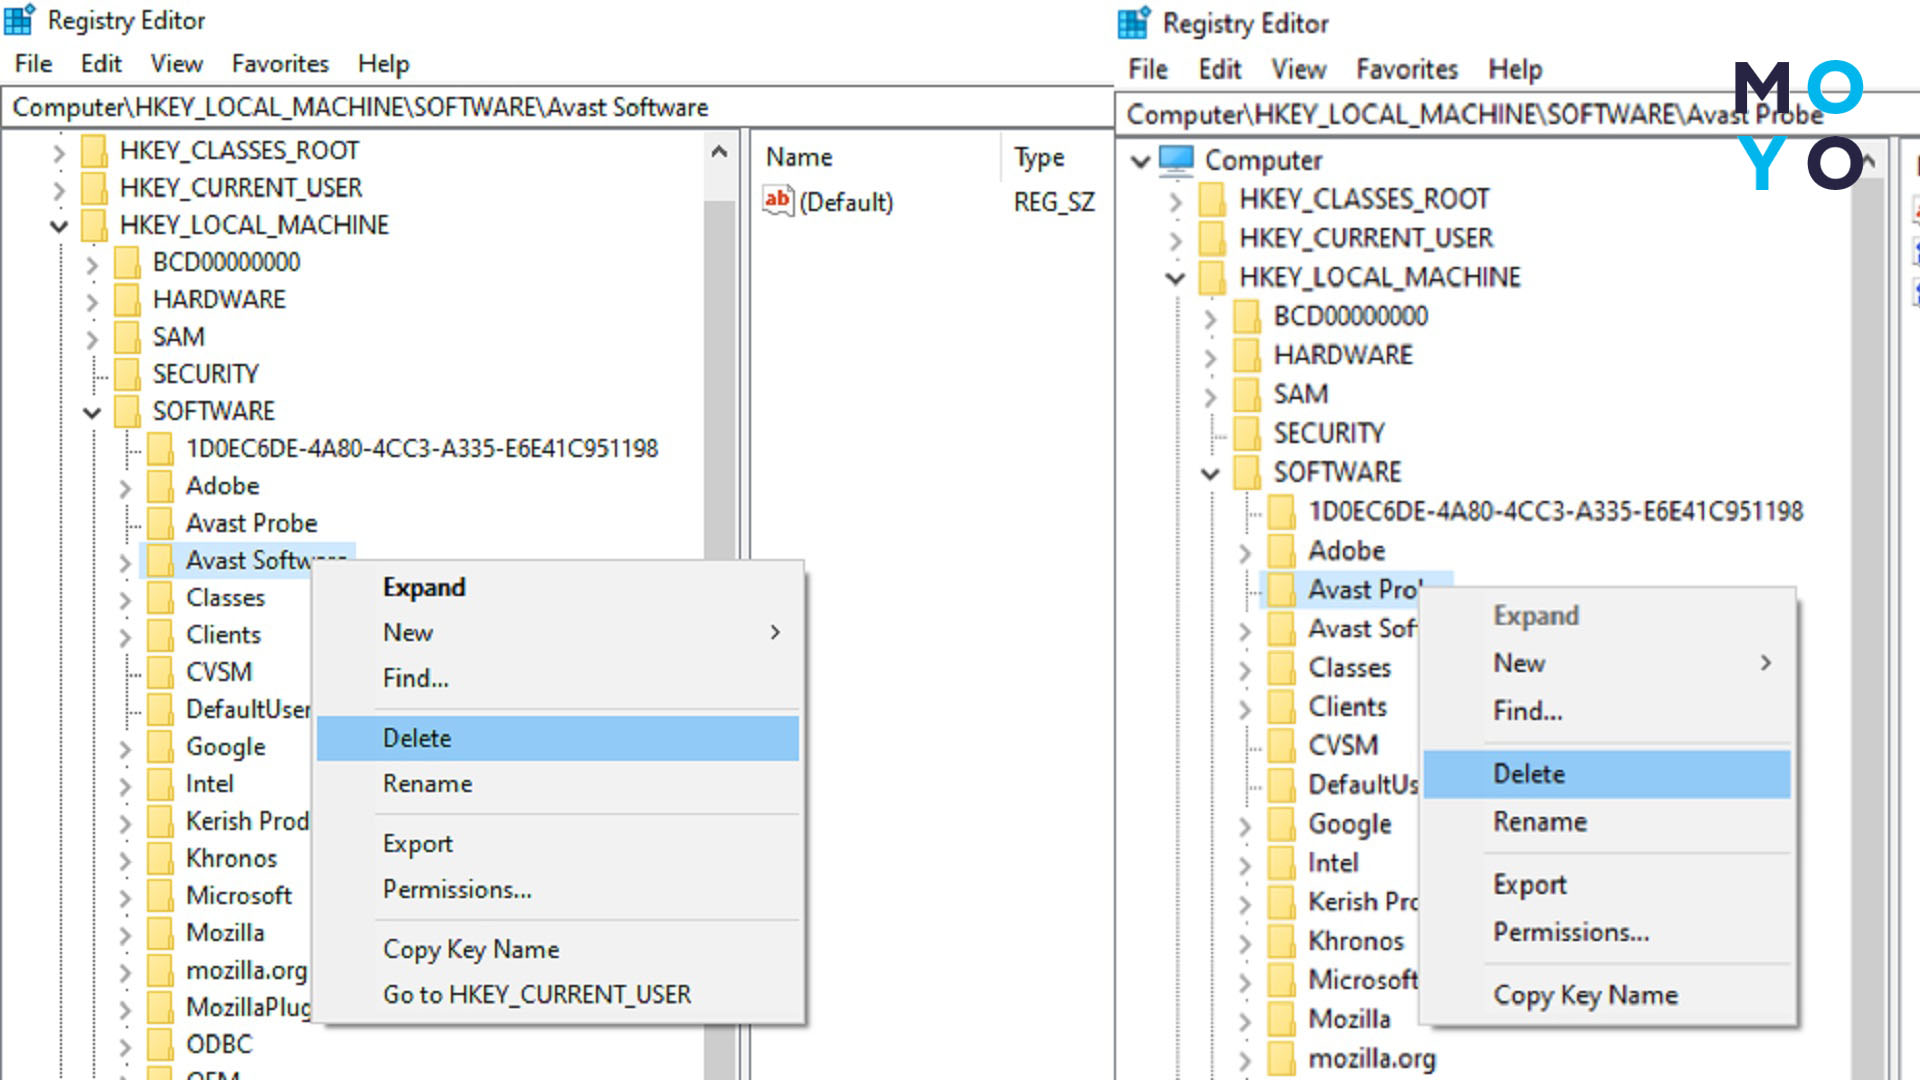Expand HKEY_CURRENT_USER in the right tree
The image size is (1920, 1080).
[x=1176, y=240]
